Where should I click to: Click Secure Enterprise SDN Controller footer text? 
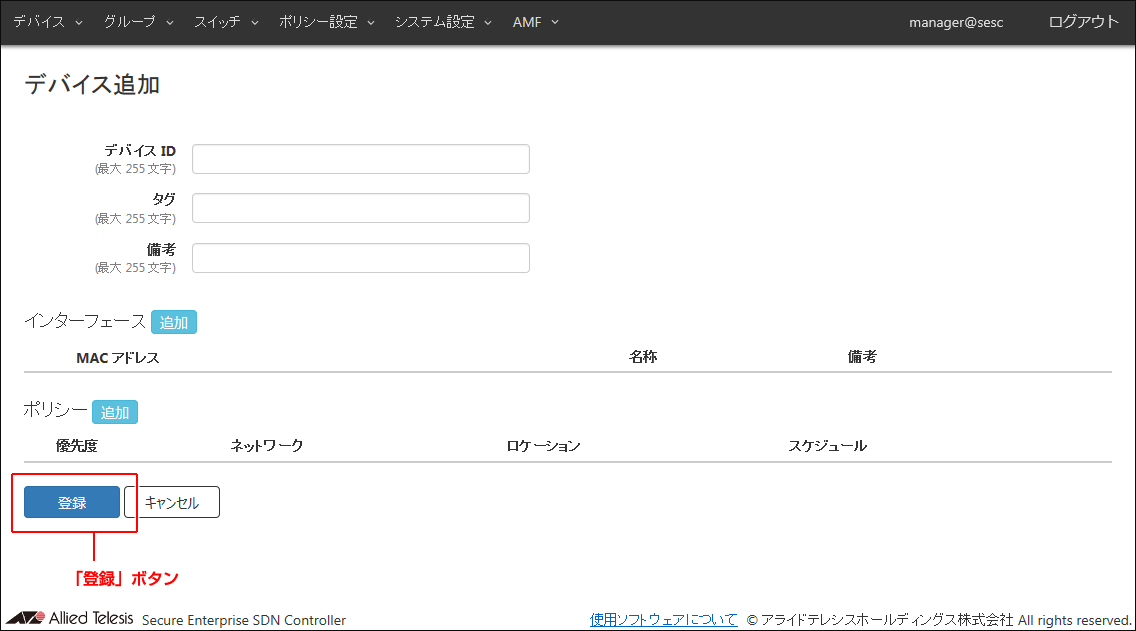click(x=244, y=620)
